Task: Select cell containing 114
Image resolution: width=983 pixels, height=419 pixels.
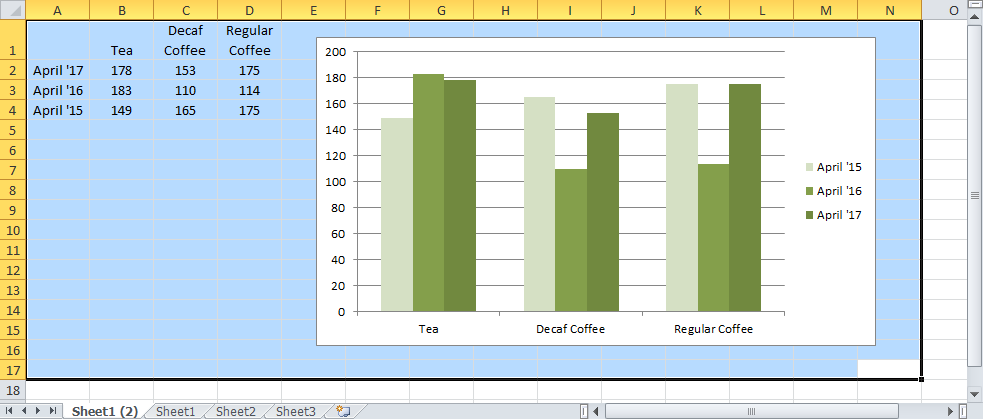Action: 250,90
